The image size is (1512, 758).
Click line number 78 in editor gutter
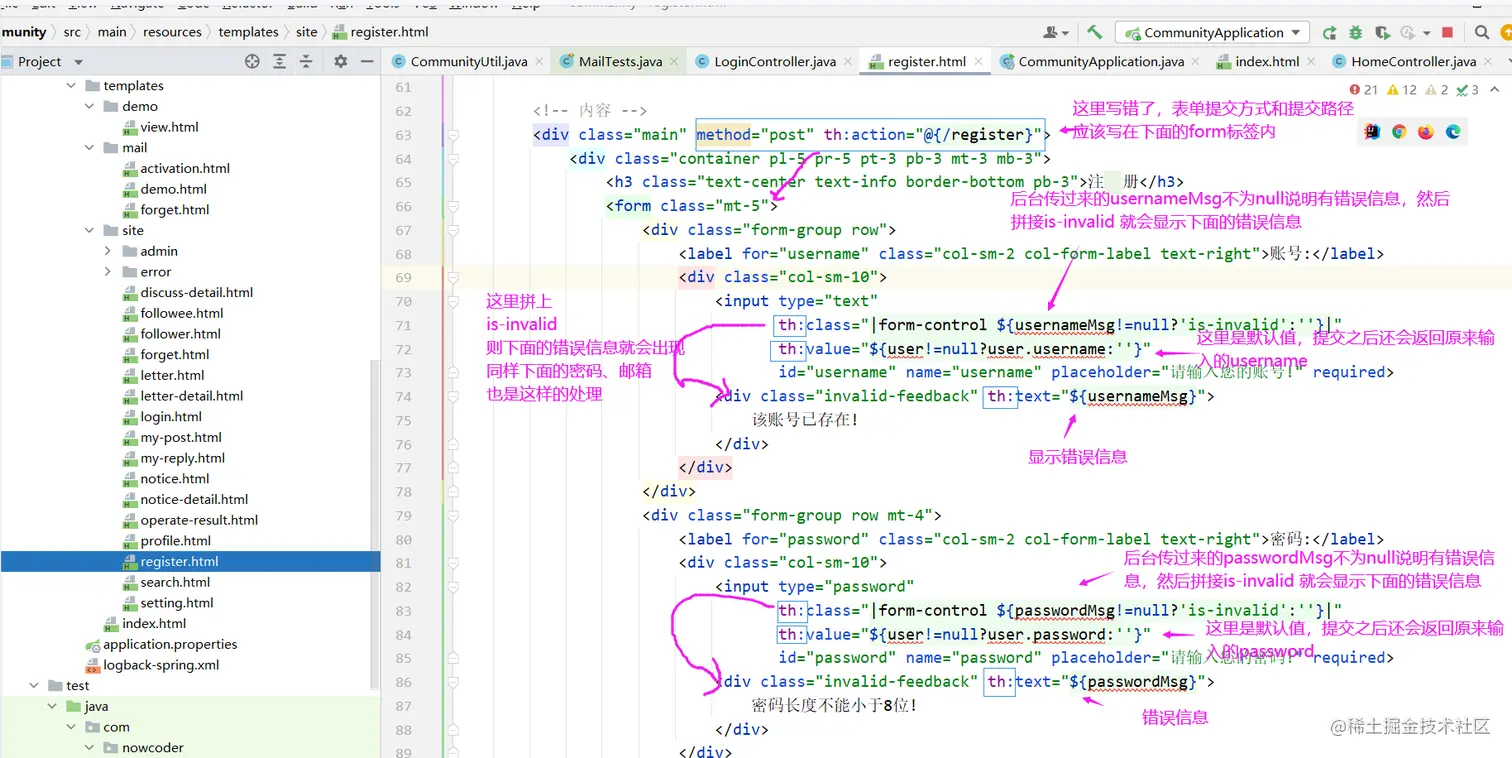403,491
